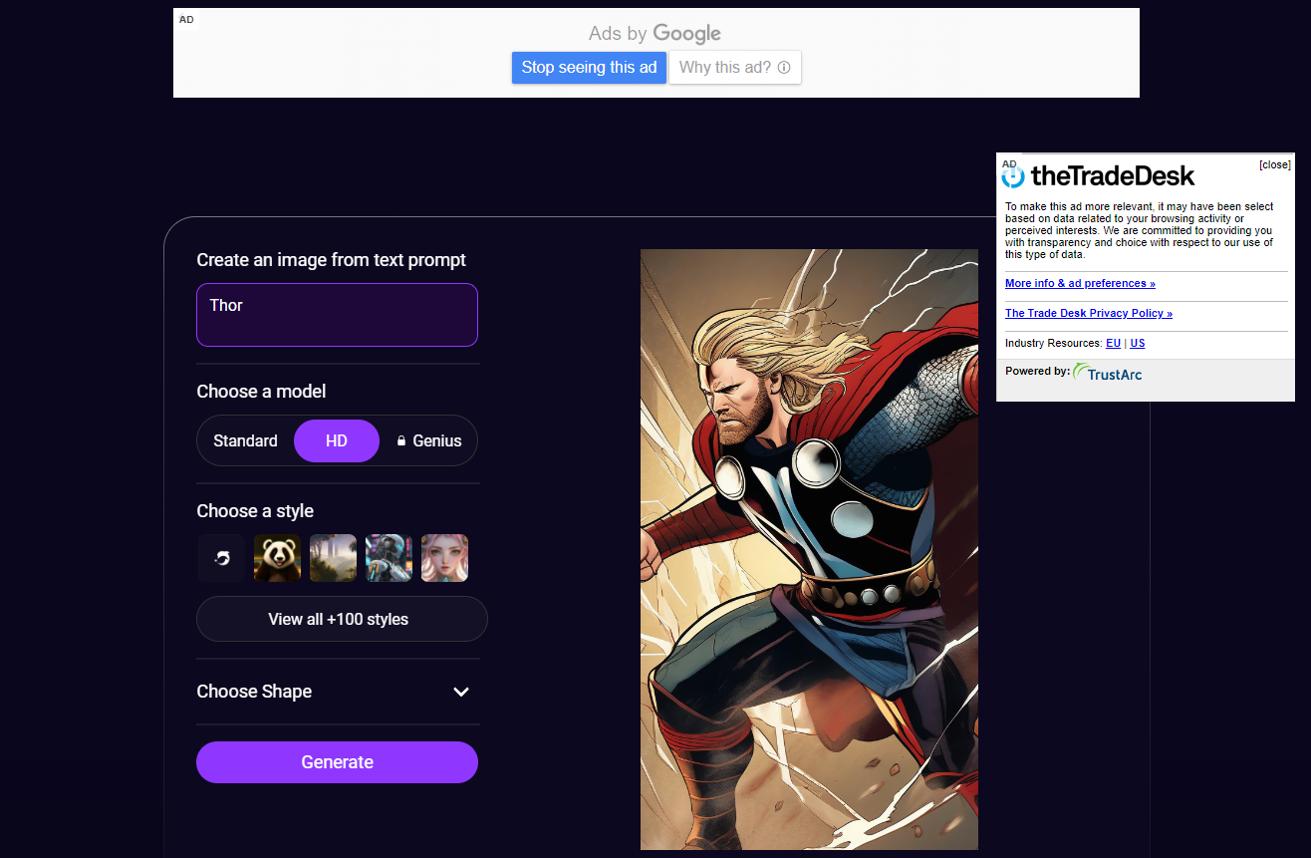The width and height of the screenshot is (1311, 858).
Task: Choose the panda photo style thumbnail
Action: click(x=277, y=558)
